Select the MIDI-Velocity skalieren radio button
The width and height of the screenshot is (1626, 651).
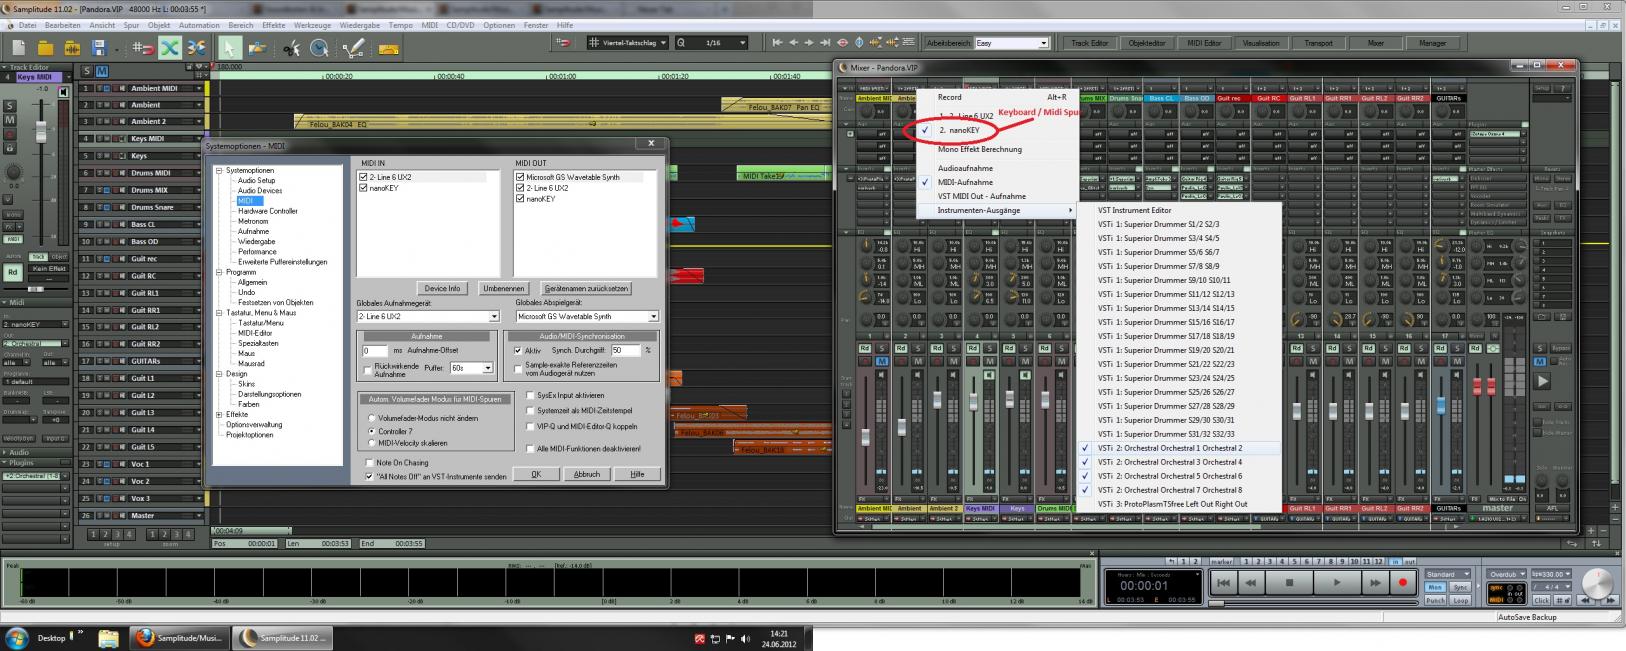372,443
